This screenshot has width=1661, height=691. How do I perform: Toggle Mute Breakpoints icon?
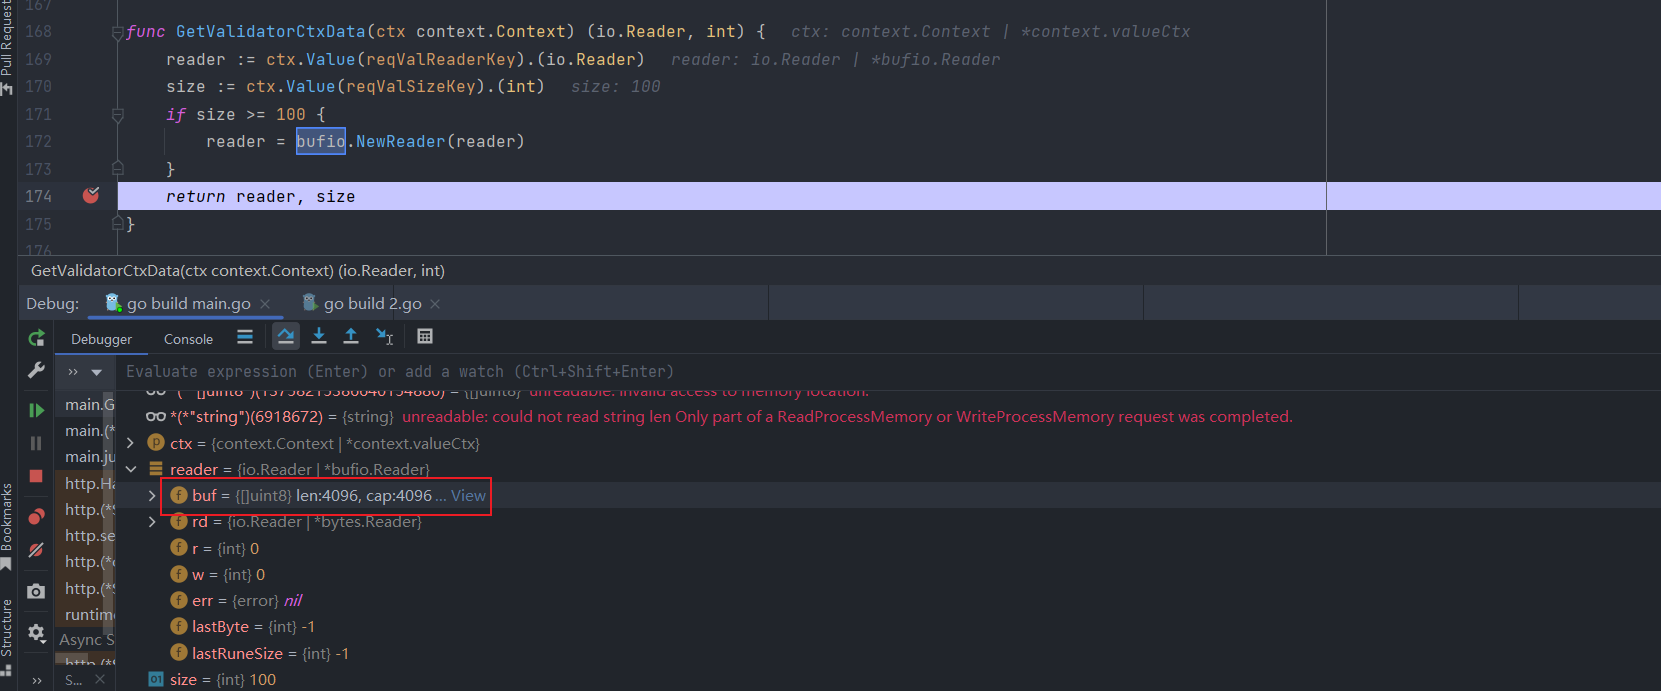[x=36, y=550]
